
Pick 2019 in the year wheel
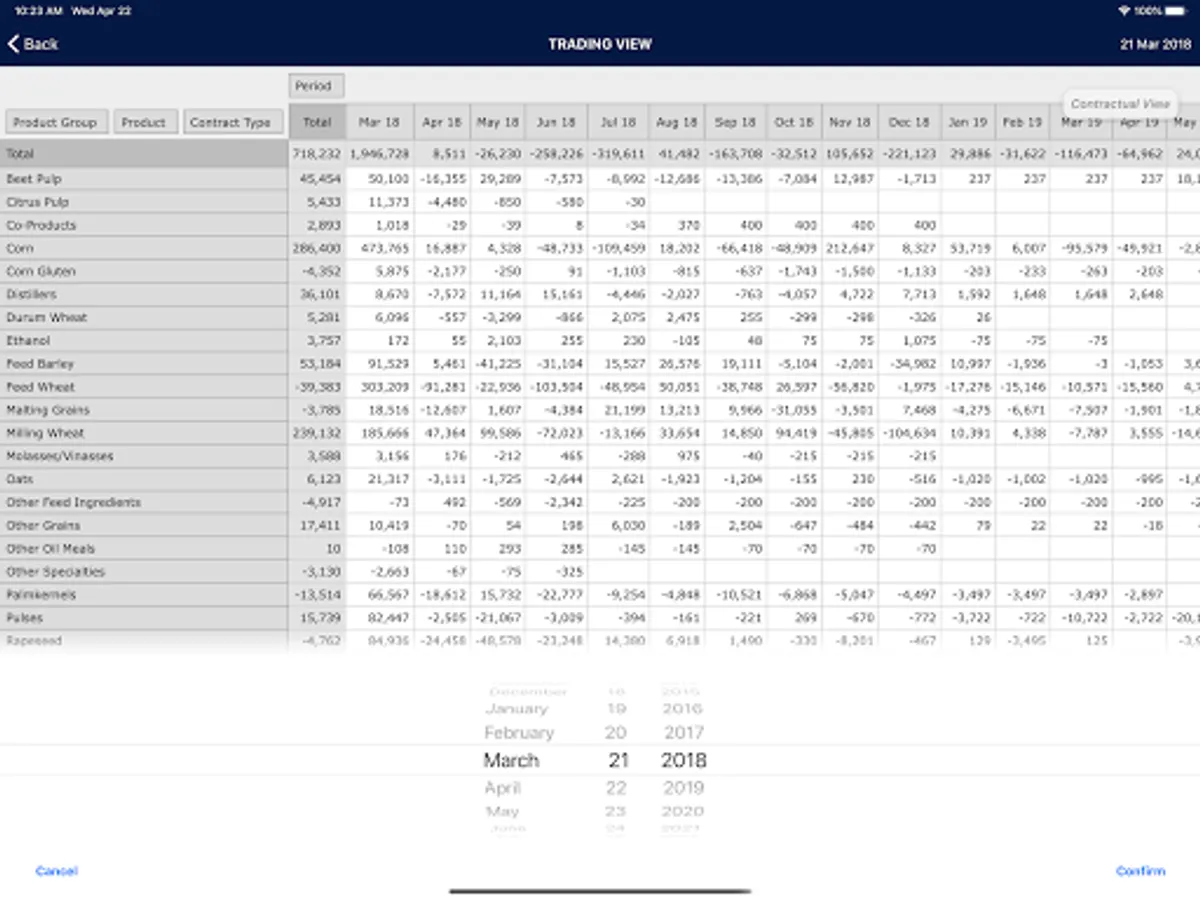[683, 788]
